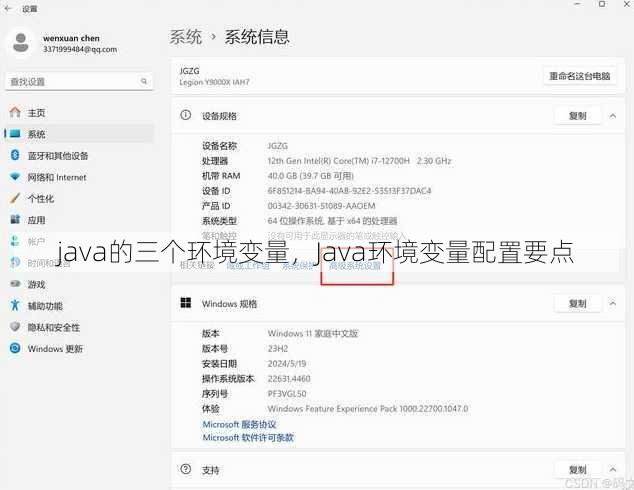This screenshot has width=634, height=490.
Task: Collapse the Windows 规格 section chevron
Action: point(613,303)
